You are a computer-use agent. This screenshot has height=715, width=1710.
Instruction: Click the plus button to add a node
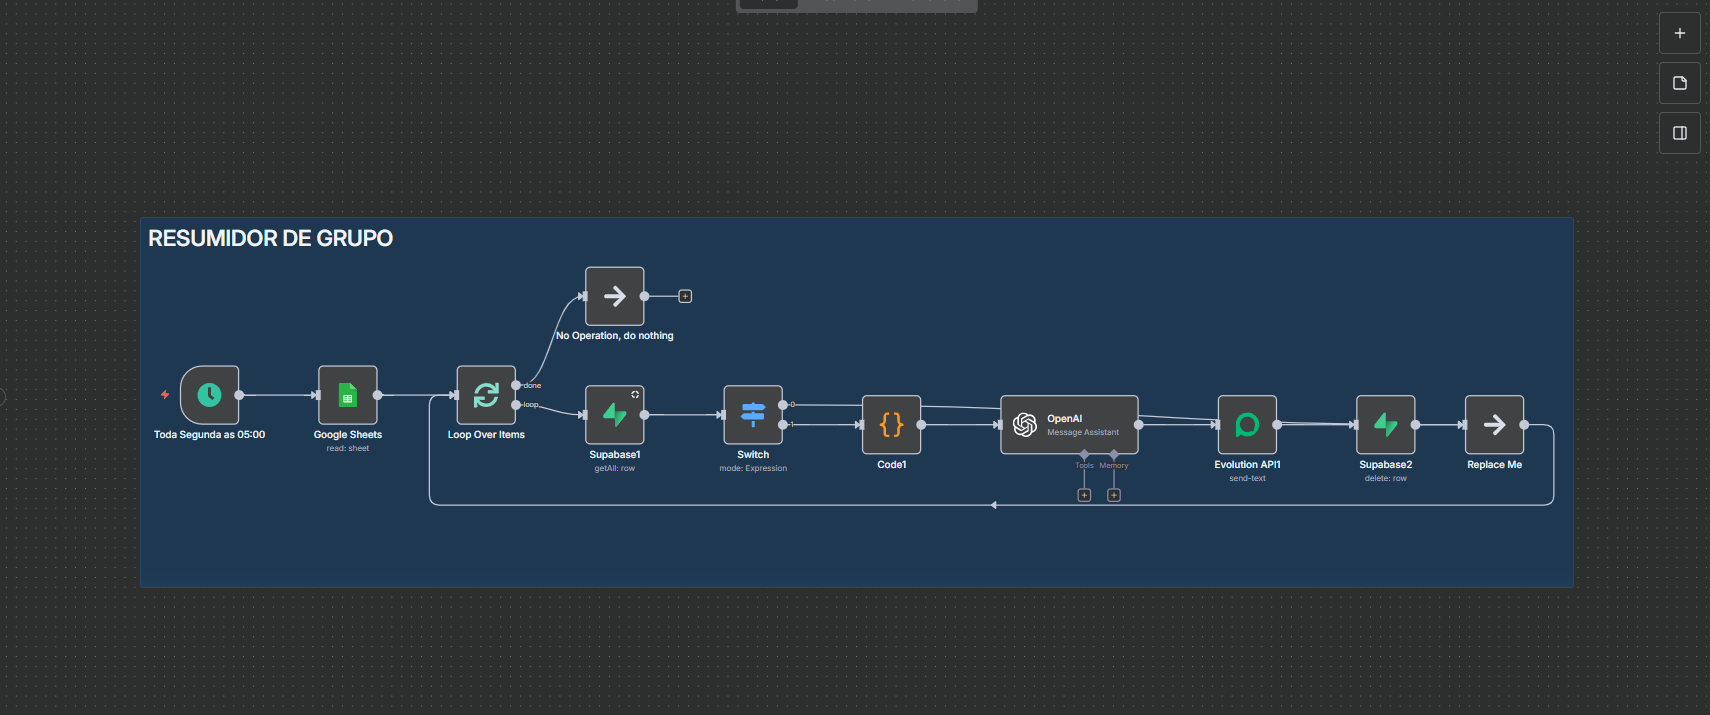coord(1680,33)
